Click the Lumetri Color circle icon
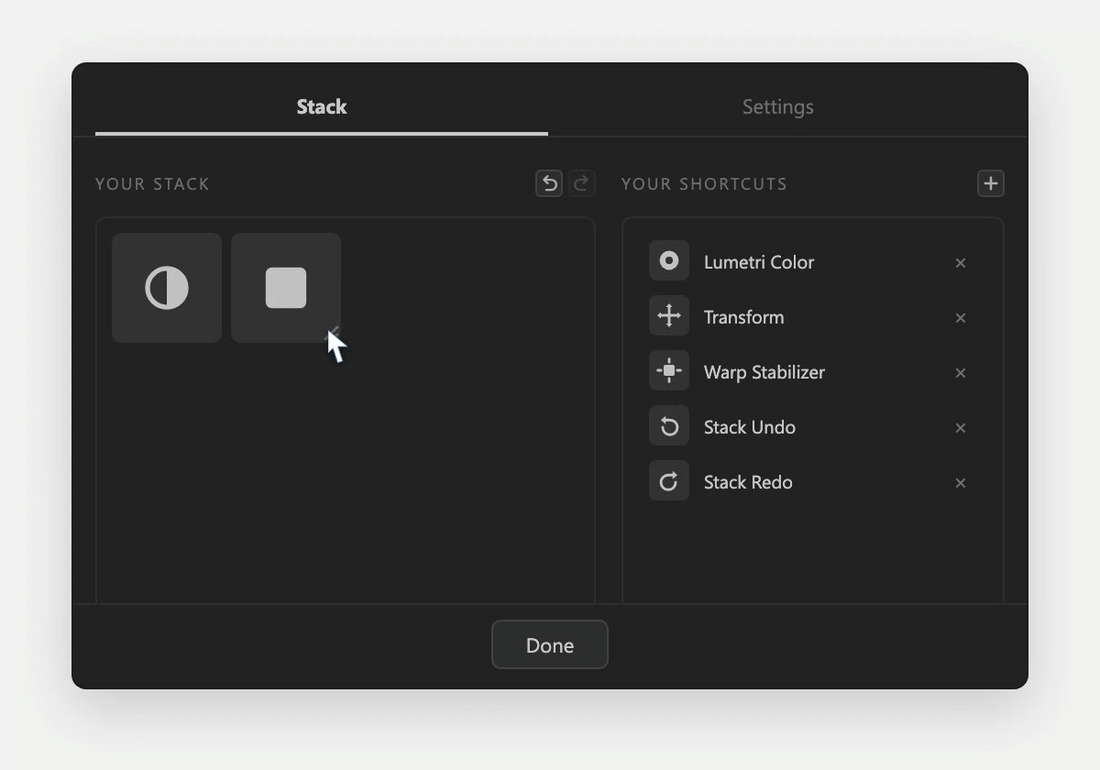Viewport: 1100px width, 770px height. coord(669,261)
